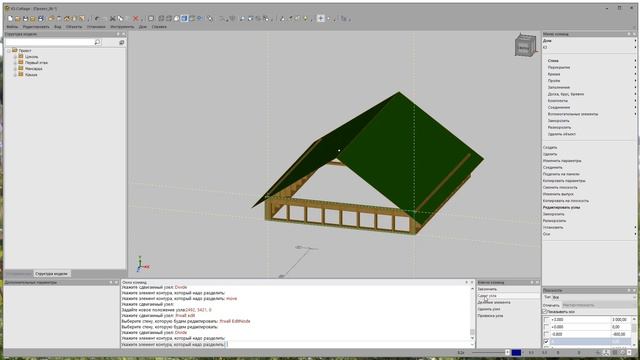This screenshot has height=360, width=640.
Task: Click 'Удалить узел' command
Action: coord(489,309)
